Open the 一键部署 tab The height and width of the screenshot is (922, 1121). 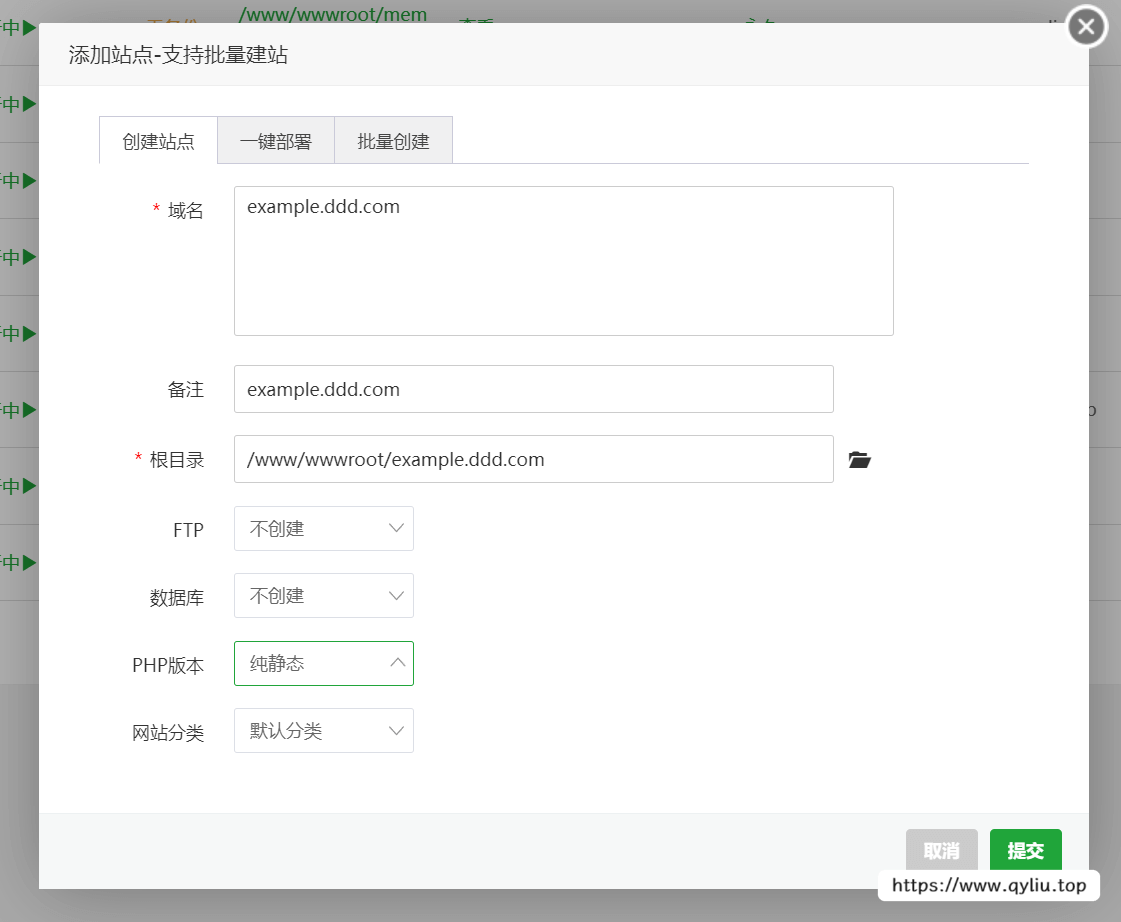(275, 141)
